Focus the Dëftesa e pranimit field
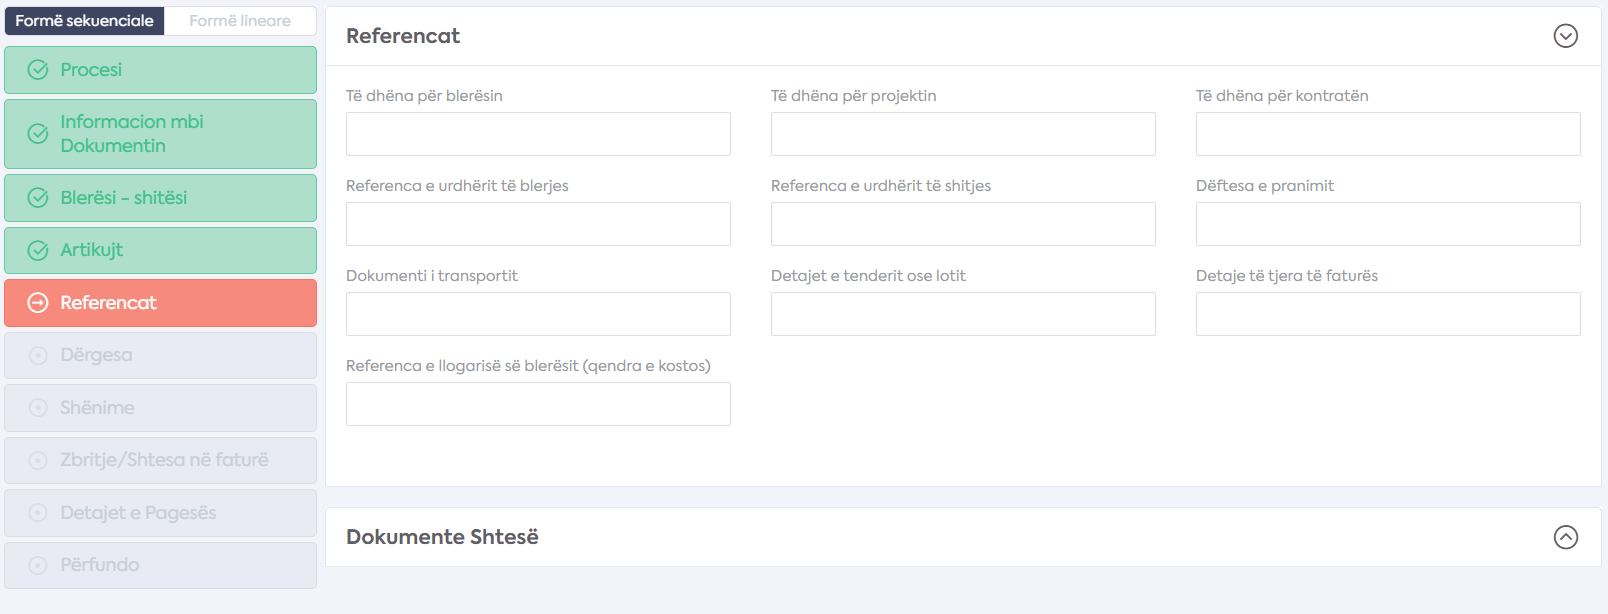 (1388, 224)
